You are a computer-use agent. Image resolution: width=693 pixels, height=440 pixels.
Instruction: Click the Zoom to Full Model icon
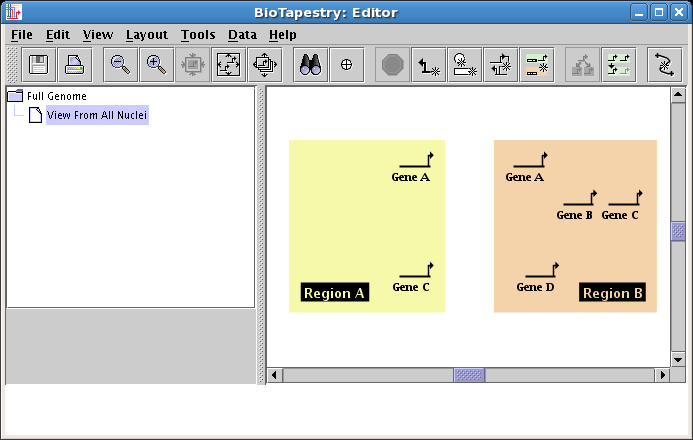(229, 65)
